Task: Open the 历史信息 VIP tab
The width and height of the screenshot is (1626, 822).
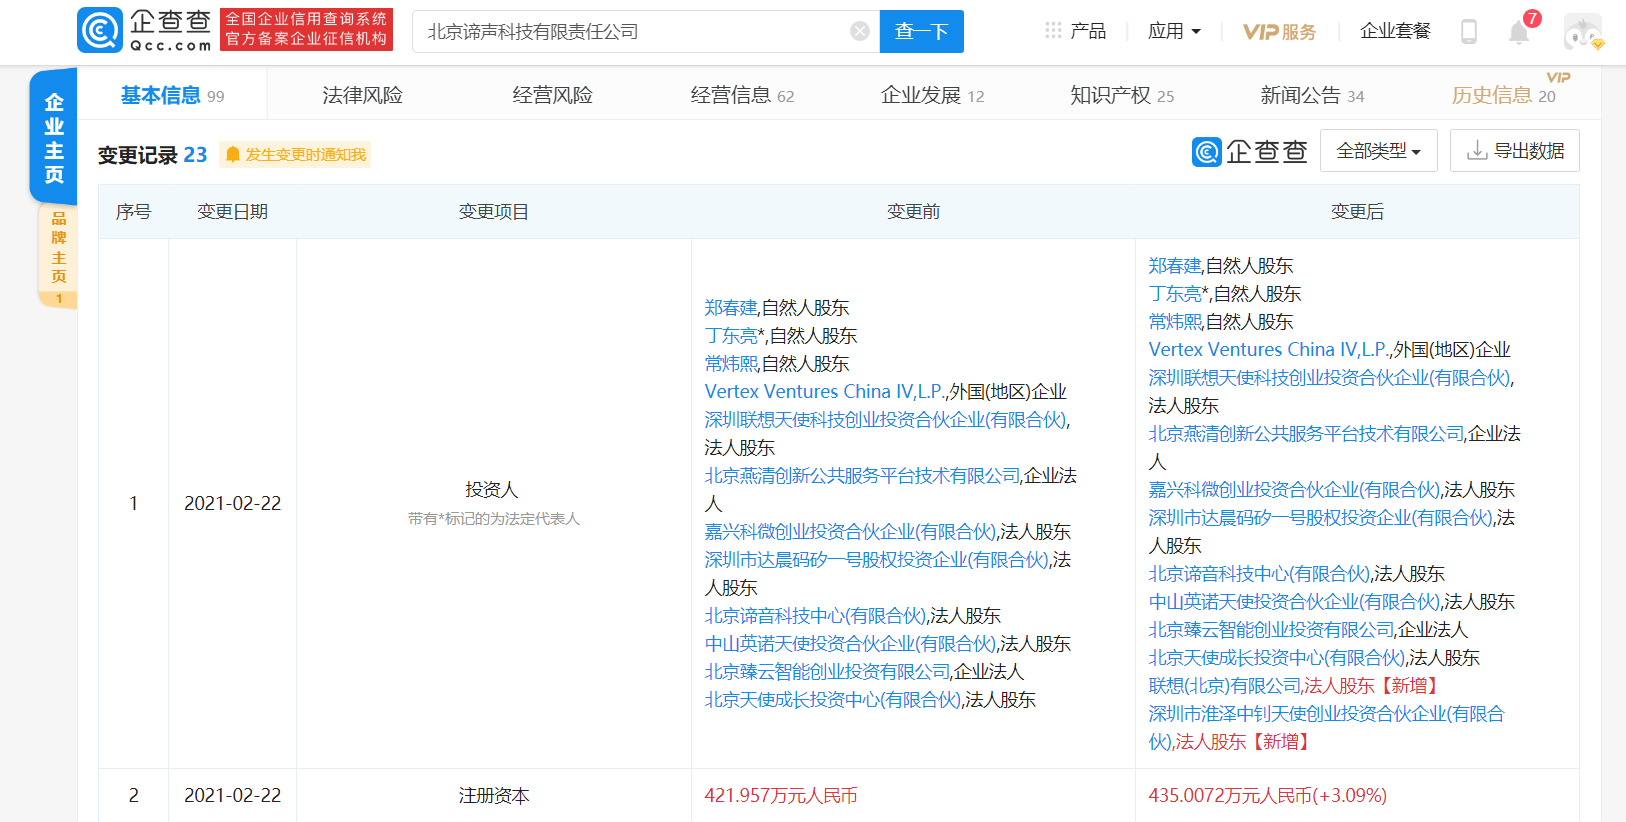Action: click(1503, 95)
